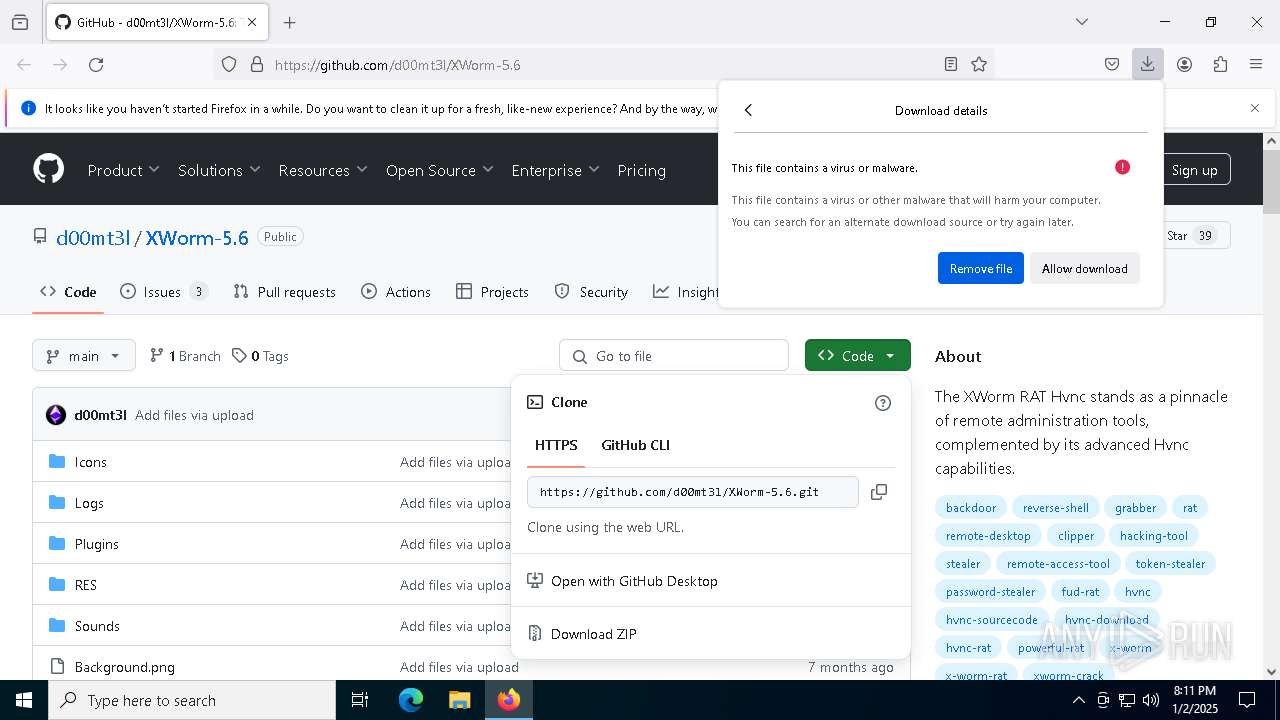Viewport: 1280px width, 720px height.
Task: Expand the Enterprise menu
Action: (555, 170)
